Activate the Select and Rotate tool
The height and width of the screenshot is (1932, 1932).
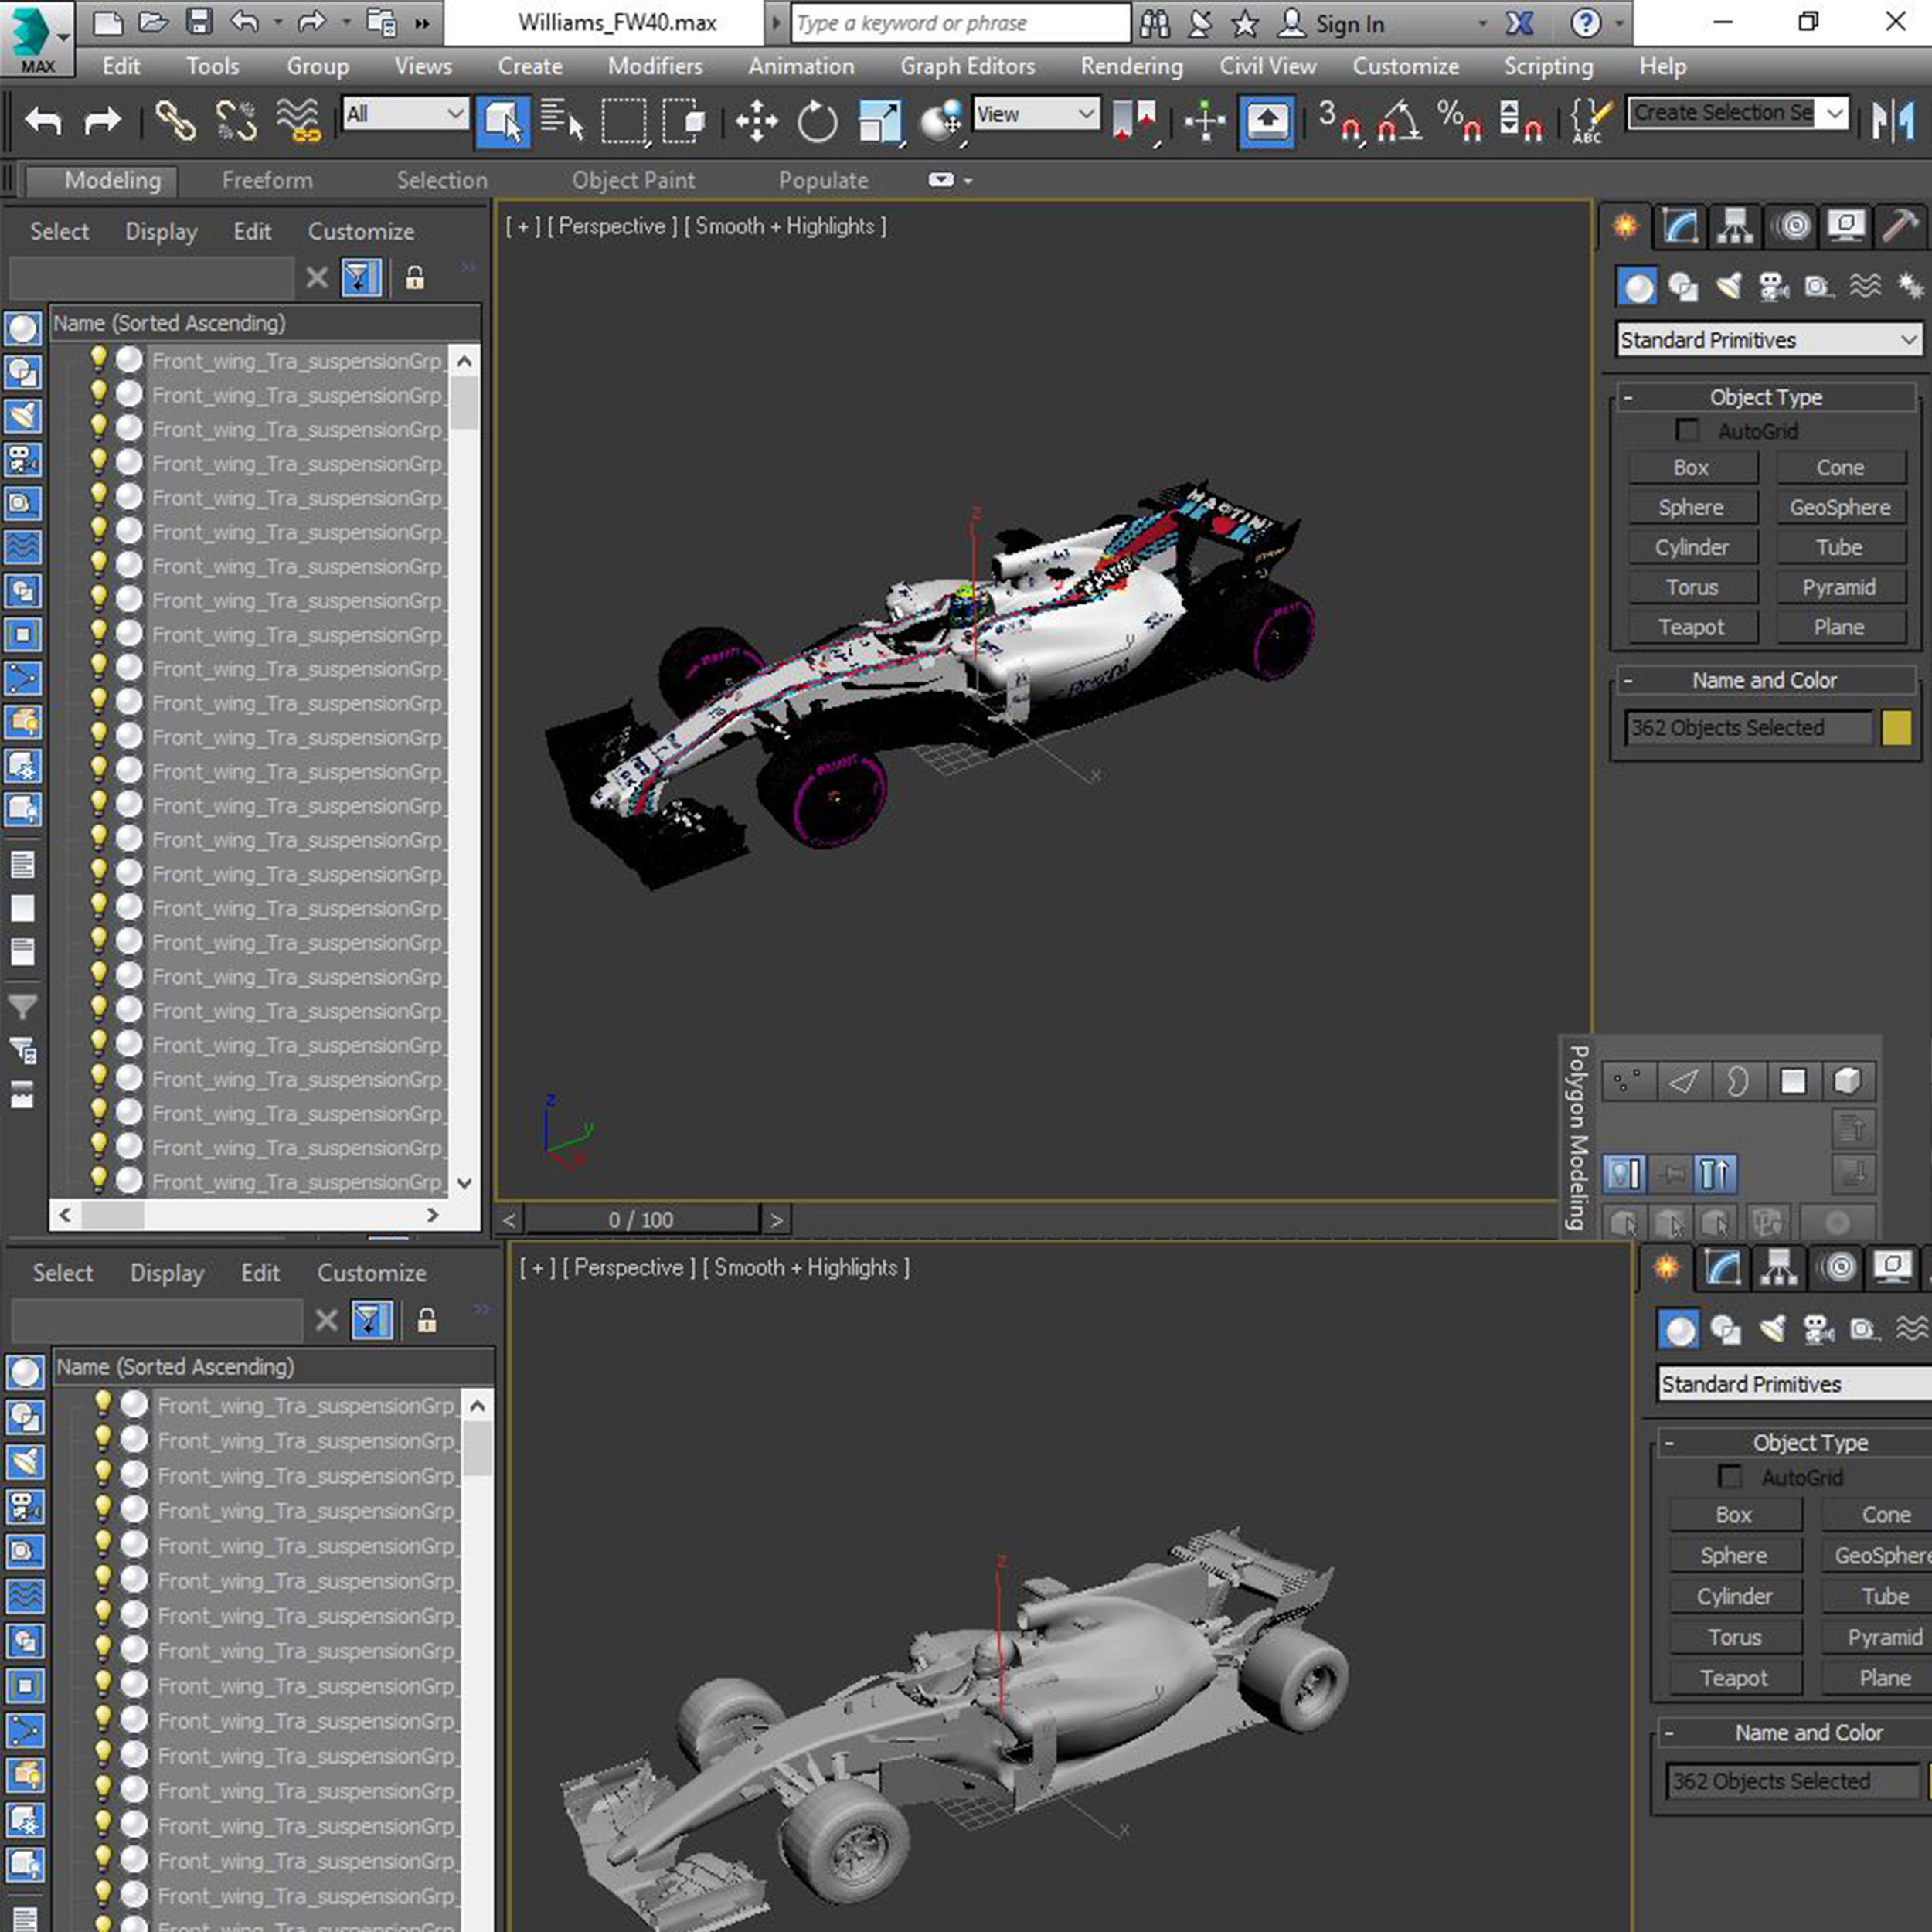pos(817,121)
